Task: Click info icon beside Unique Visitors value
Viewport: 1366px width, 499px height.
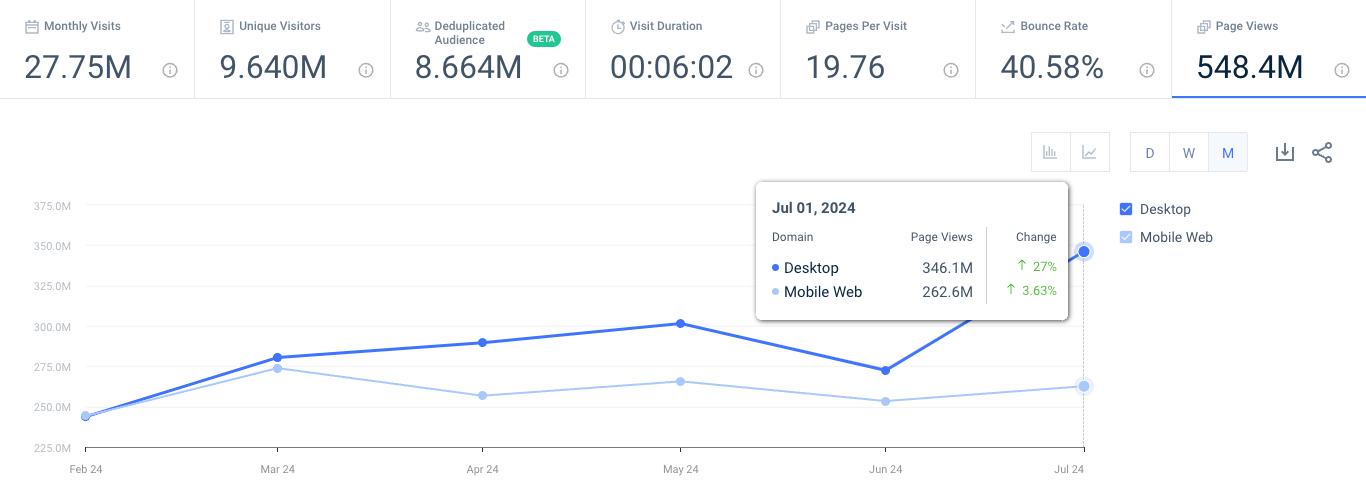Action: tap(366, 70)
